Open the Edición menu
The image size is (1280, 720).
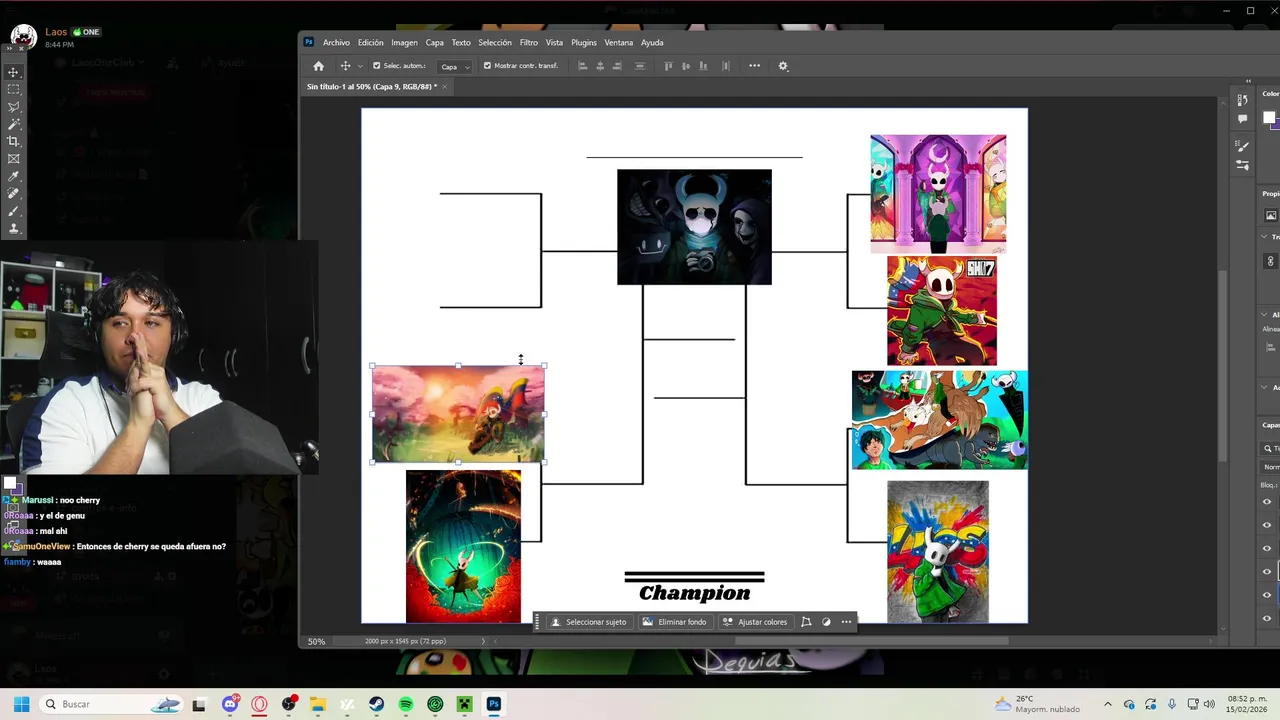click(370, 42)
